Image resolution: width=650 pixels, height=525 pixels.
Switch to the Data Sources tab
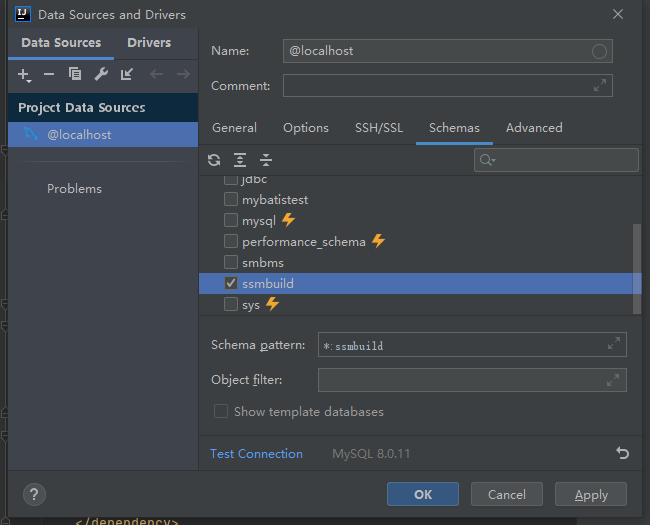(61, 43)
